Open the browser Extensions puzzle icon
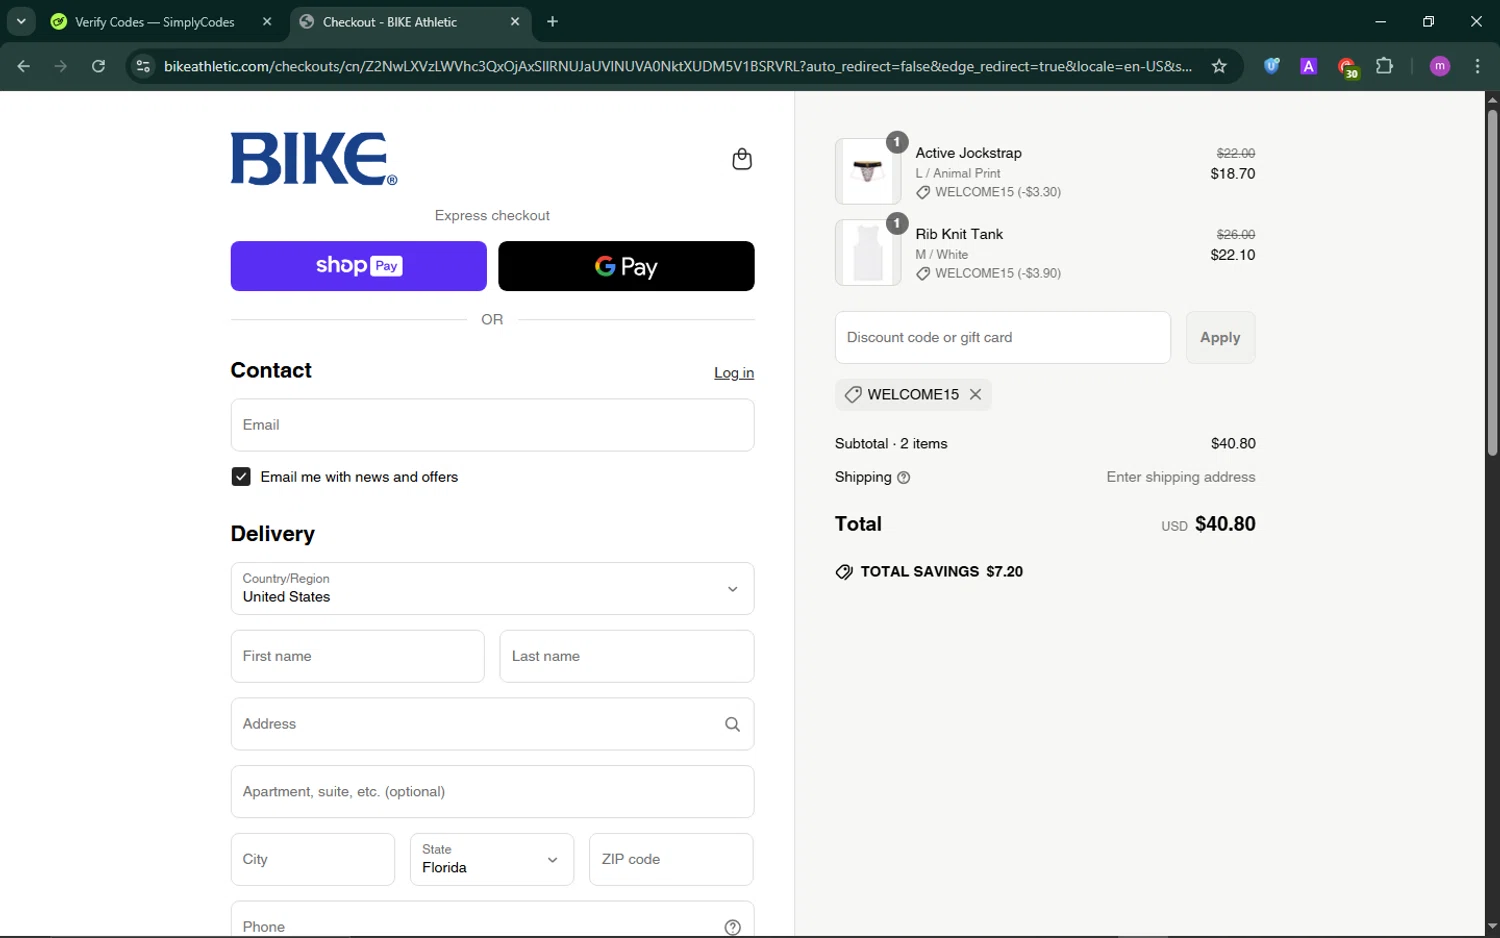Viewport: 1500px width, 938px height. coord(1384,66)
